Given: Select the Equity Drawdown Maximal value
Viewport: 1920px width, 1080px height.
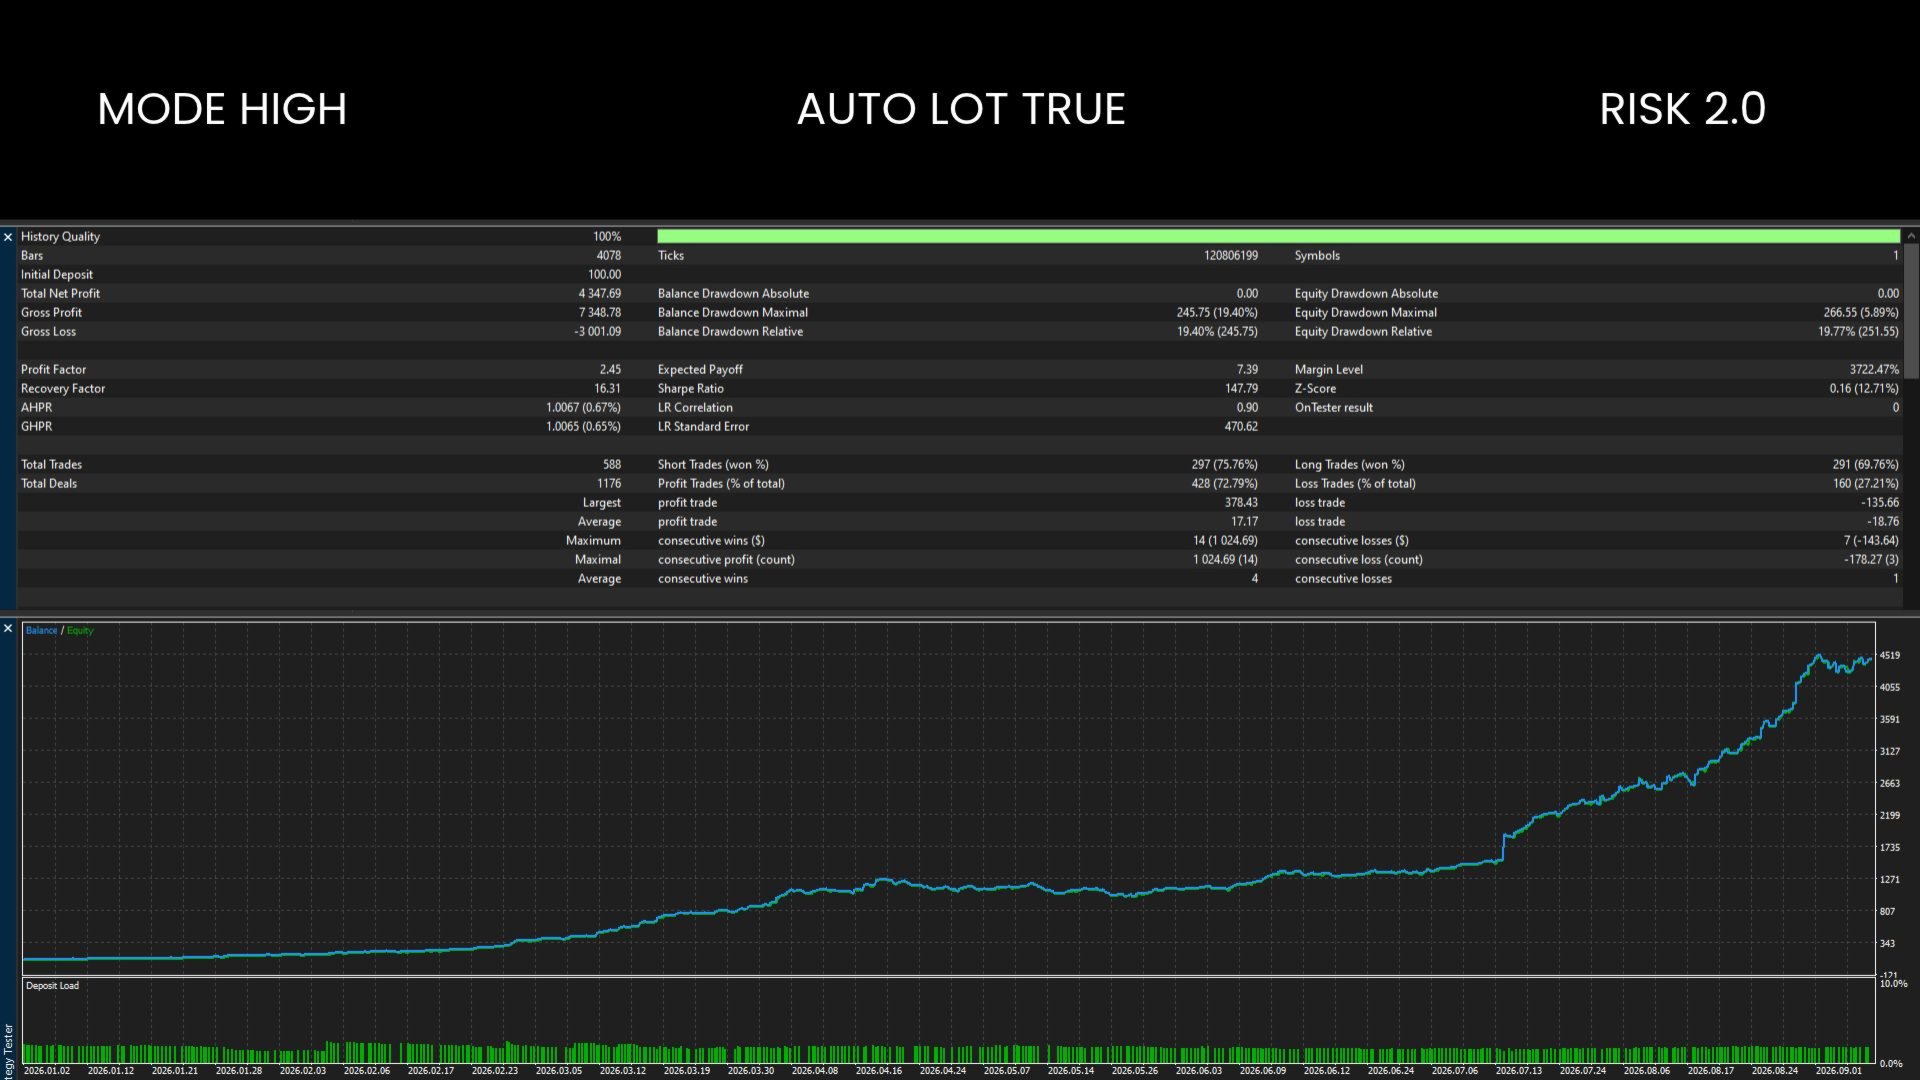Looking at the screenshot, I should coord(1860,312).
